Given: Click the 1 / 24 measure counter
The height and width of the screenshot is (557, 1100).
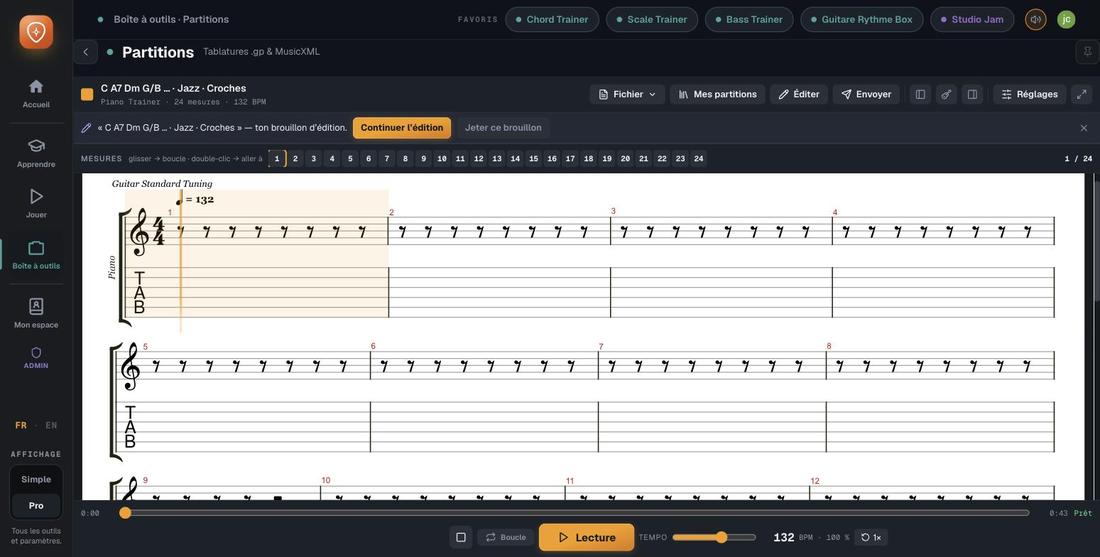Looking at the screenshot, I should tap(1078, 159).
